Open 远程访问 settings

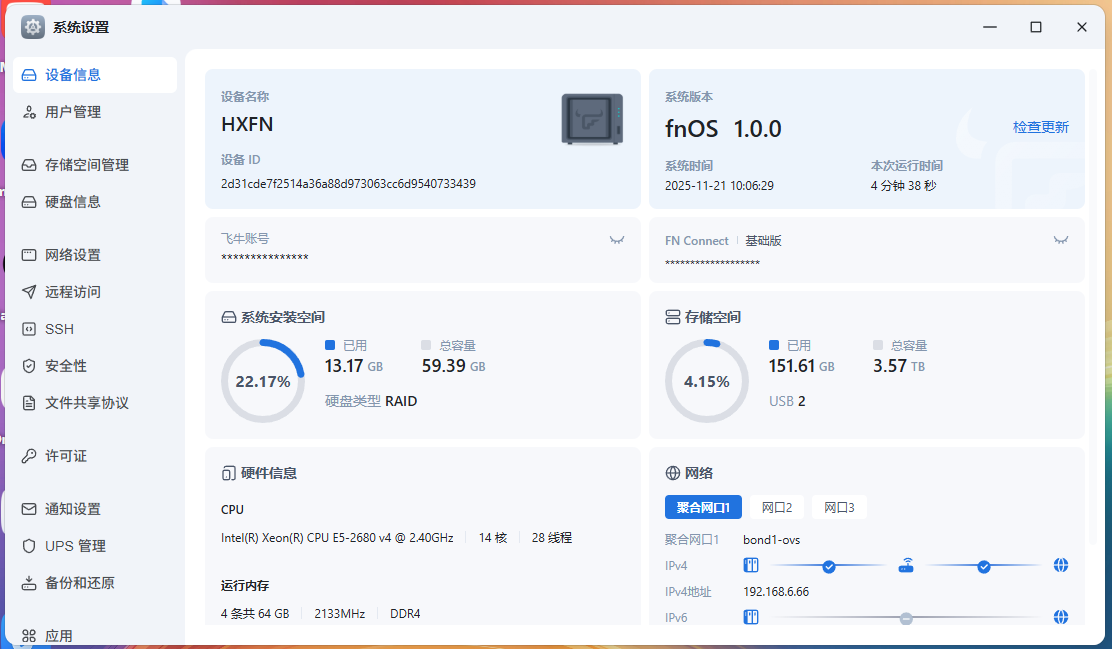[x=94, y=292]
